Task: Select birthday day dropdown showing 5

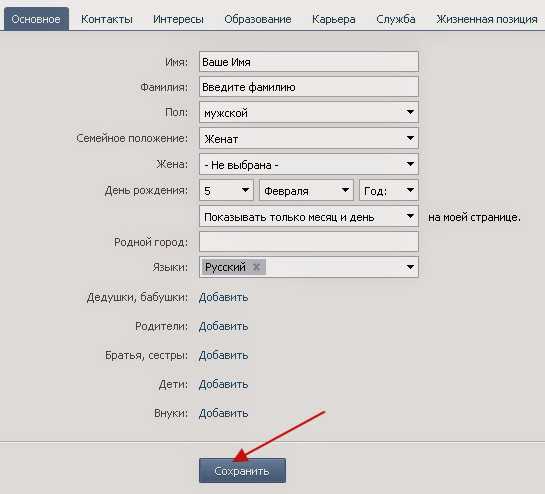Action: click(227, 190)
